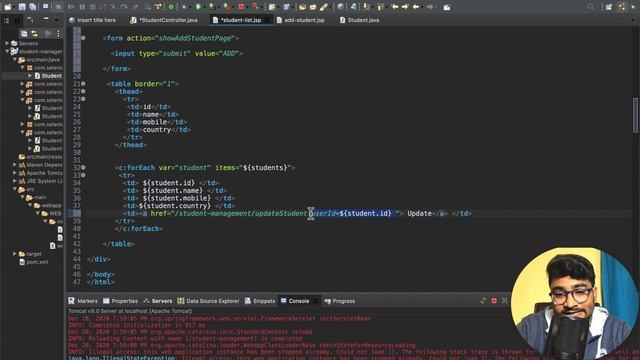
Task: Click the Remove Launch X icon in Console
Action: point(504,301)
